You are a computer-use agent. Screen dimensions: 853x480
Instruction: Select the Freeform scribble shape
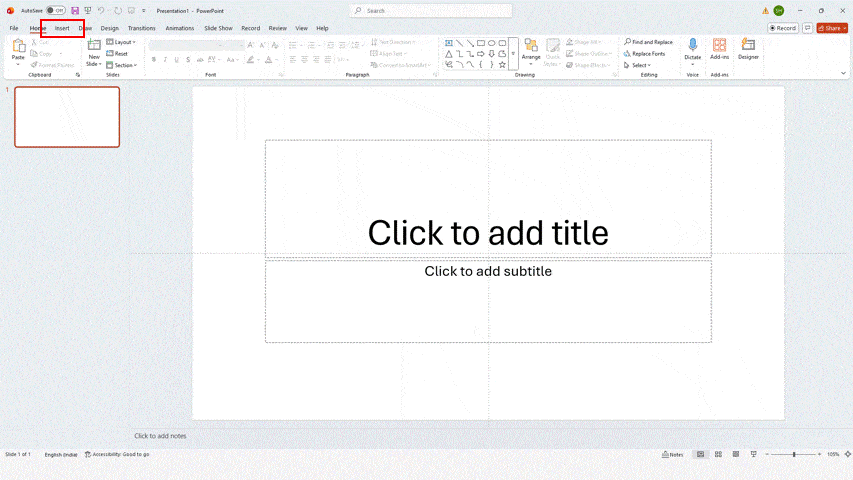click(449, 65)
